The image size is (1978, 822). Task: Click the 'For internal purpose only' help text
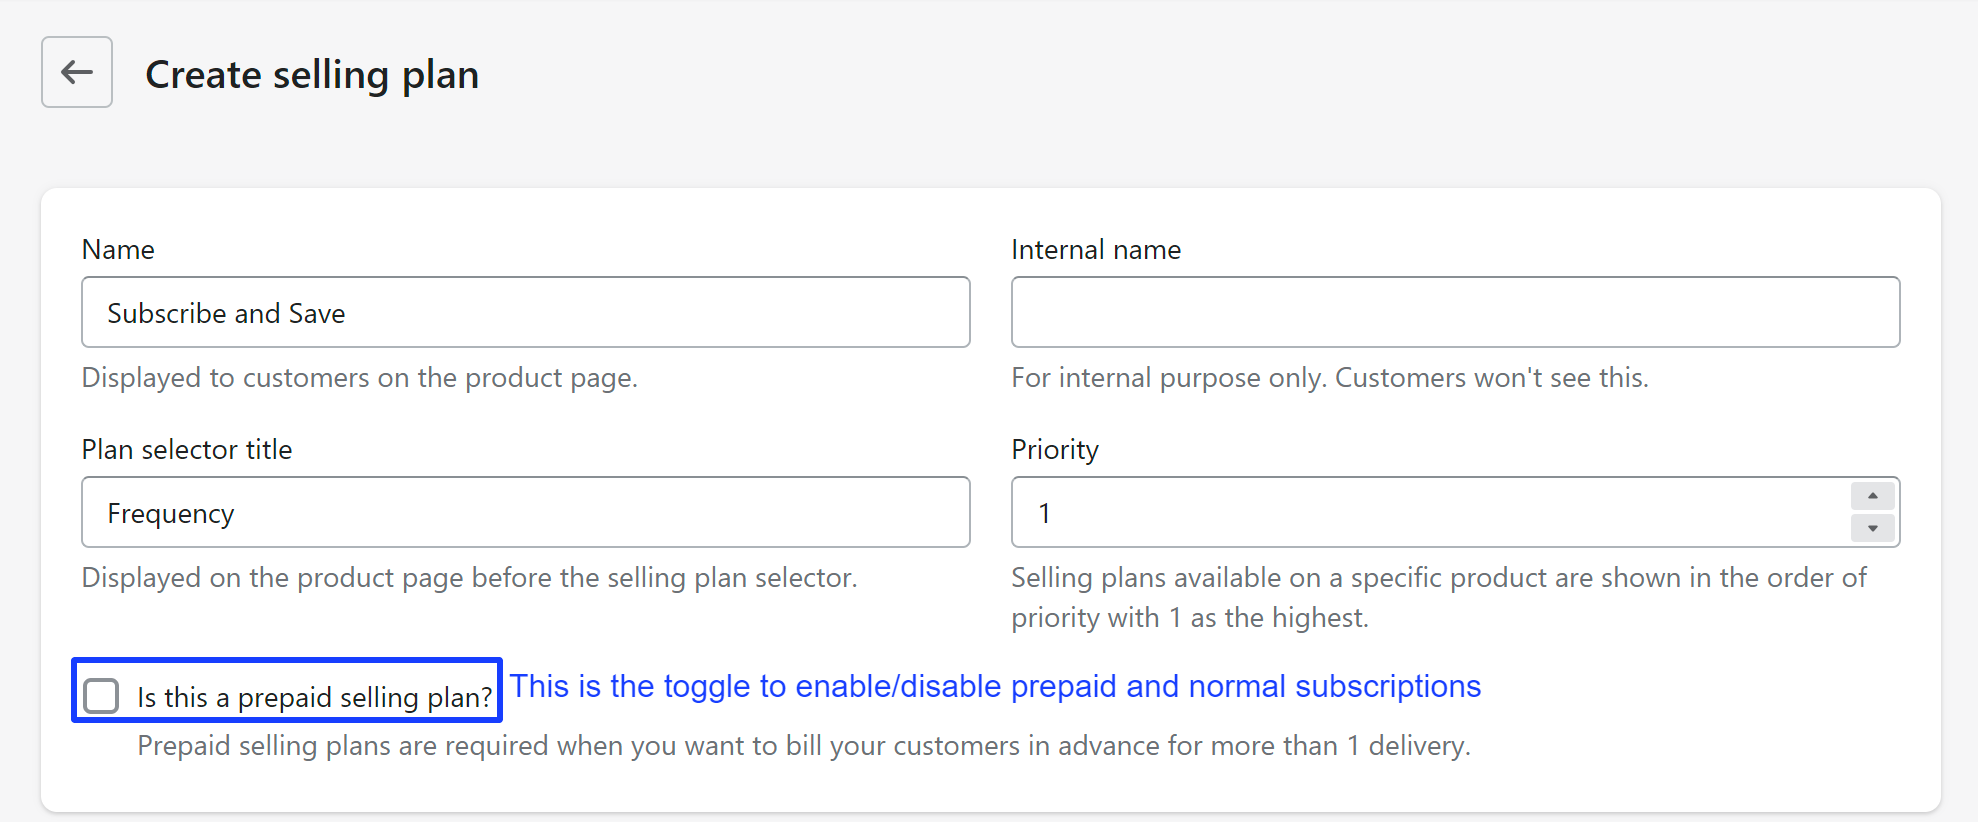click(x=1330, y=378)
